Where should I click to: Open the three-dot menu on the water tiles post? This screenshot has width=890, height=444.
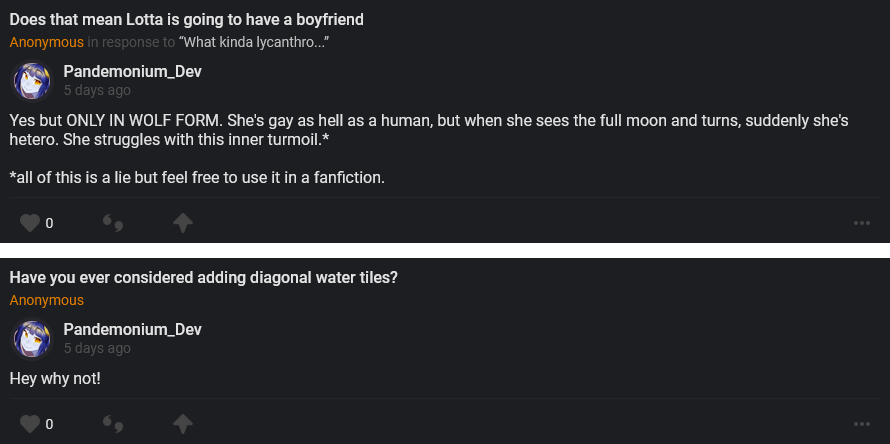862,423
